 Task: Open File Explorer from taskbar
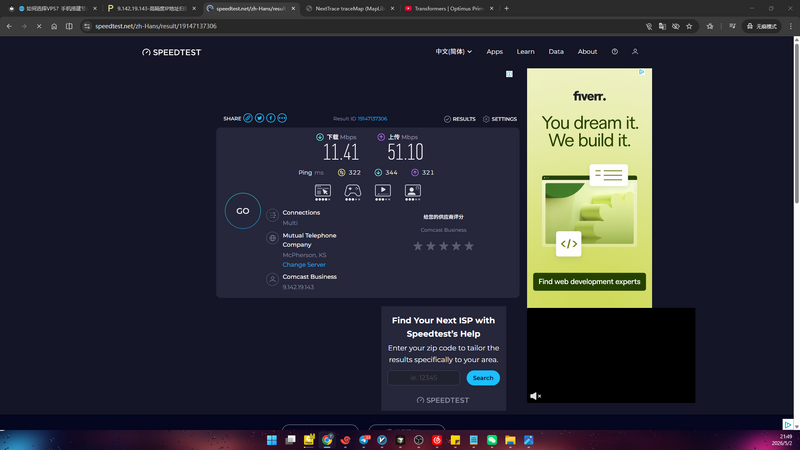pos(510,440)
